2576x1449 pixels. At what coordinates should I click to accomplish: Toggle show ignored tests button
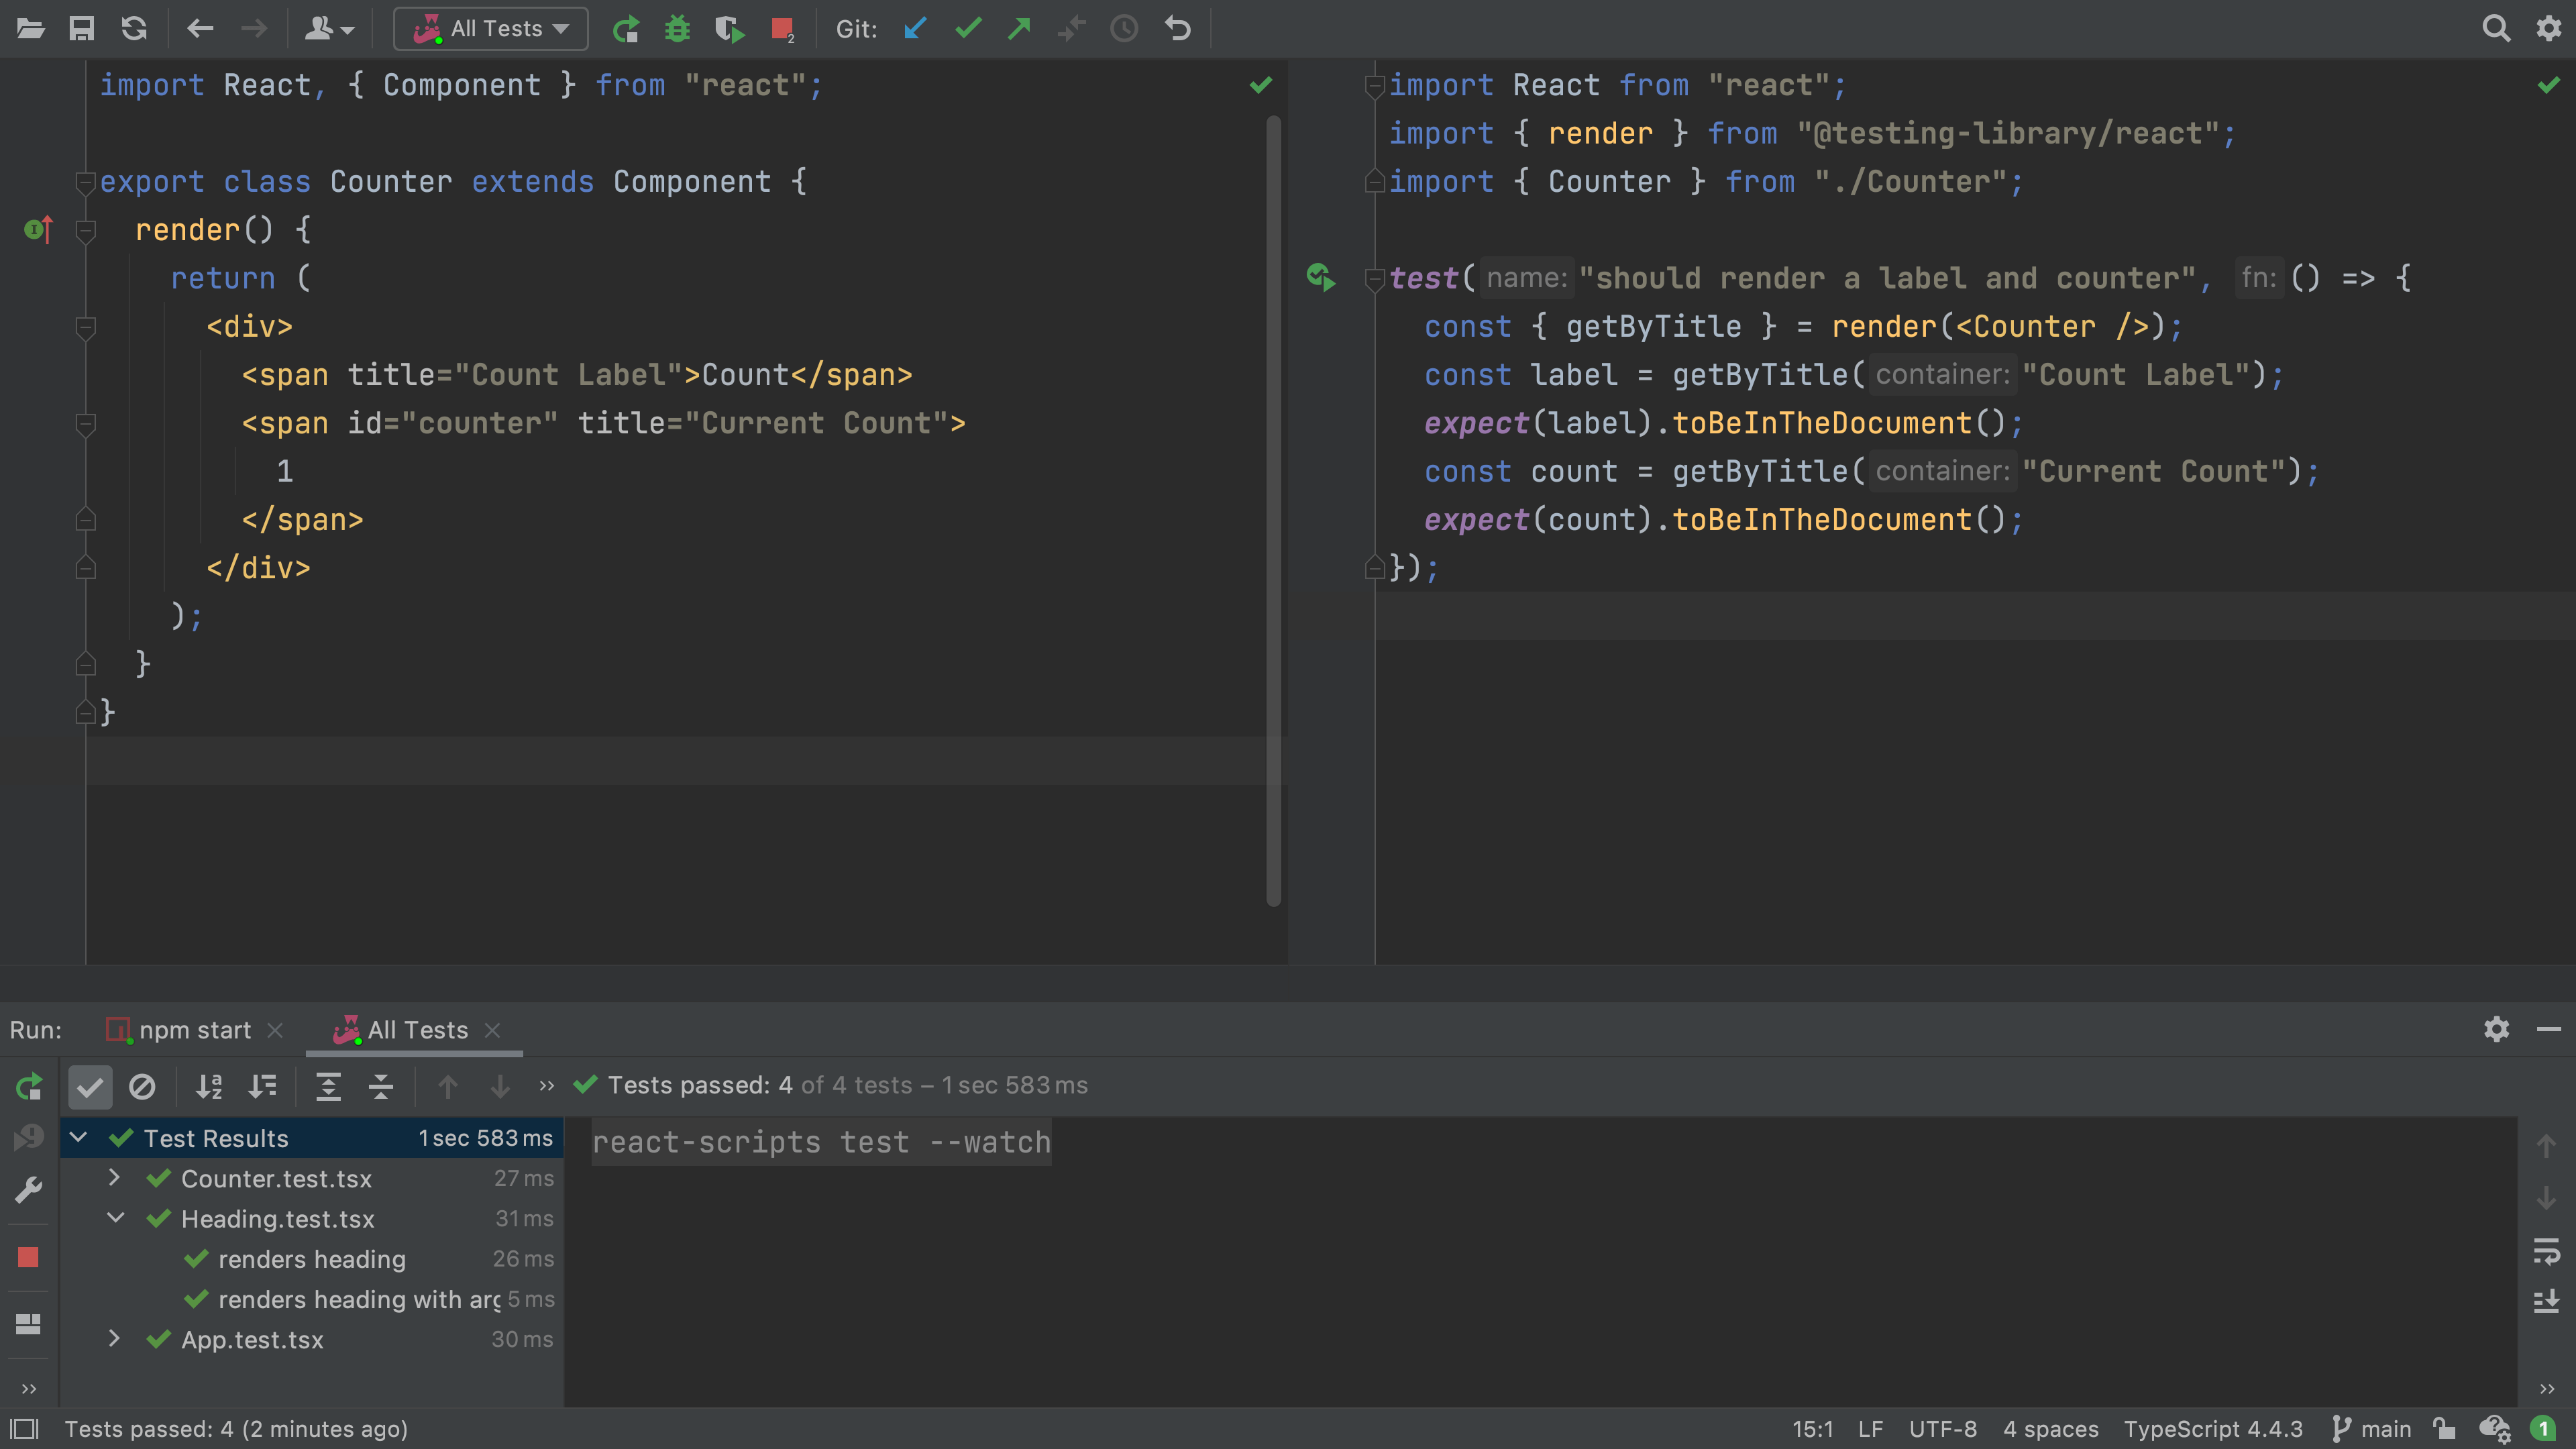tap(142, 1086)
